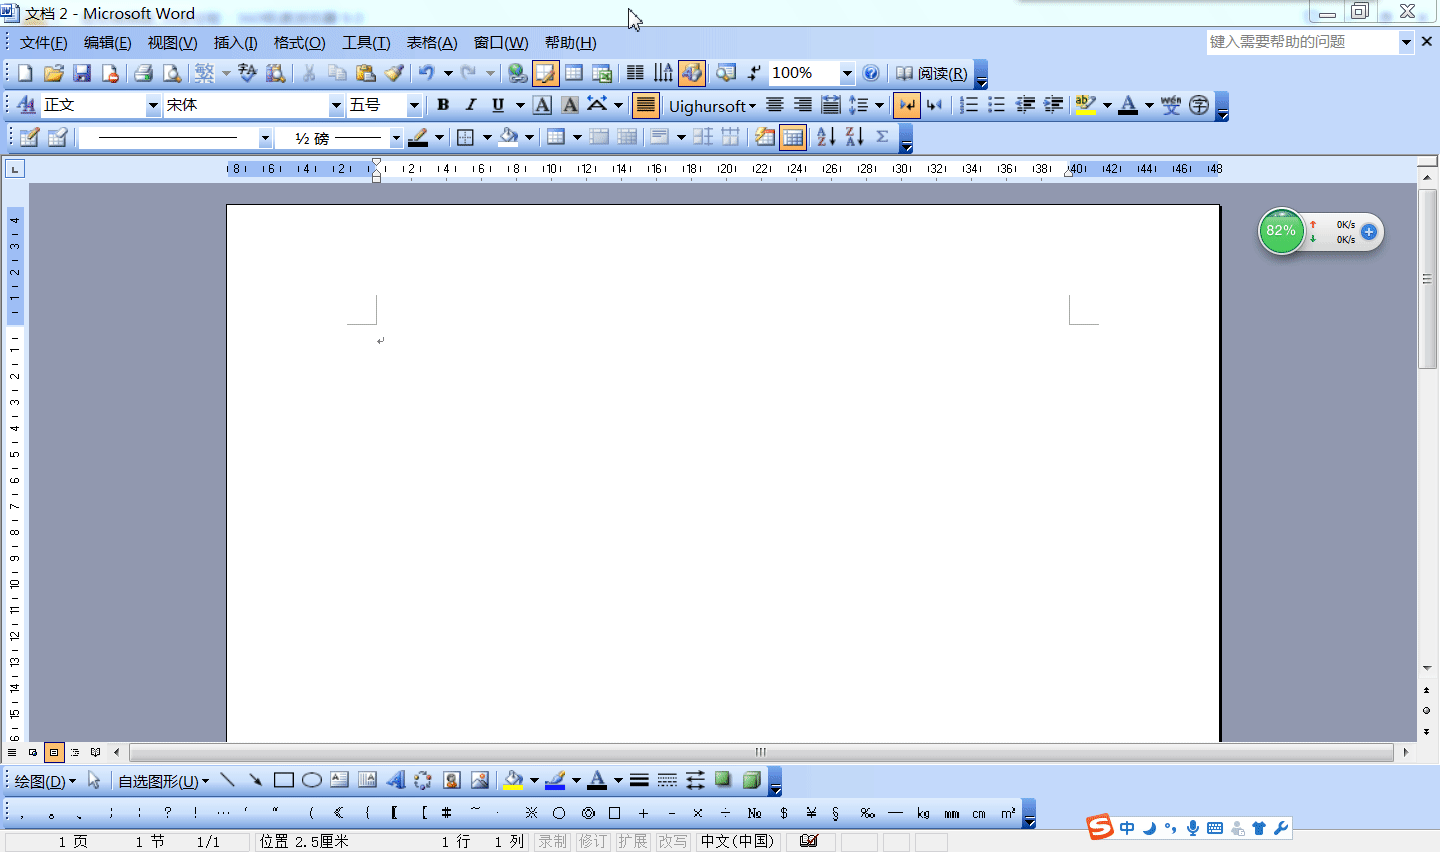The width and height of the screenshot is (1440, 852).
Task: Open the 编辑(E) menu
Action: point(108,42)
